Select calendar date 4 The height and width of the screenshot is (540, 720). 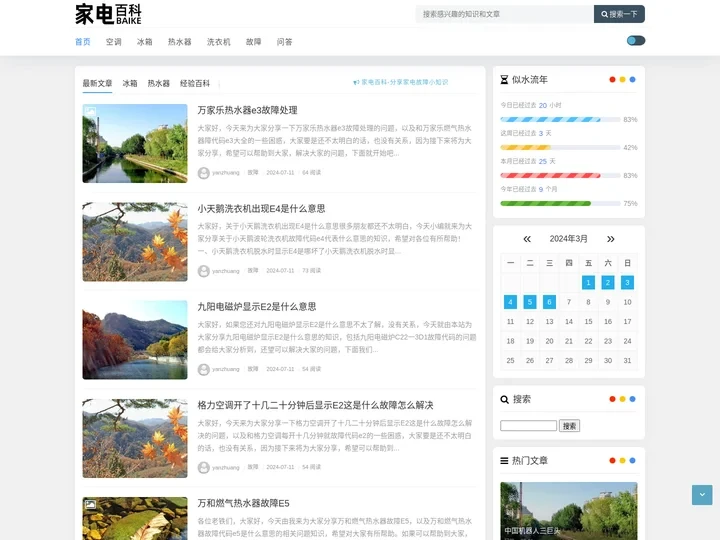(510, 302)
